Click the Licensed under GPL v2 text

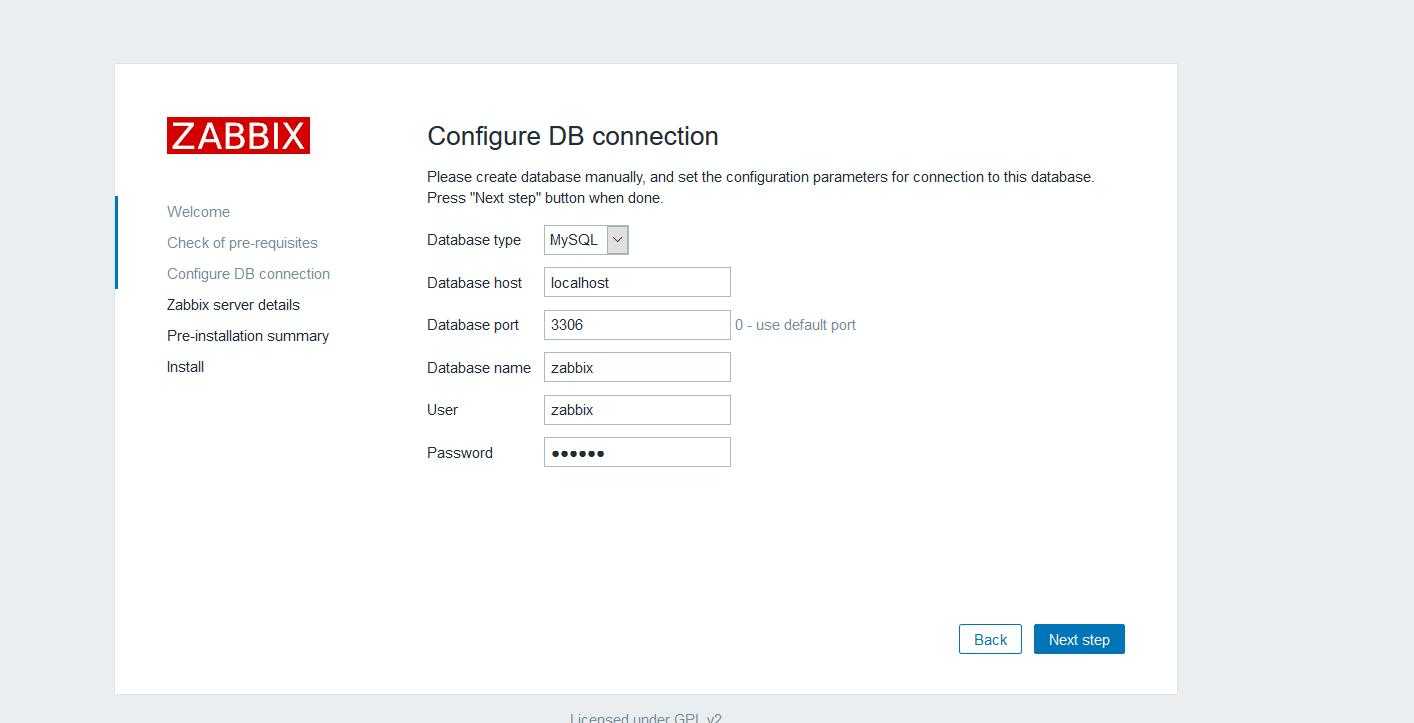tap(646, 718)
